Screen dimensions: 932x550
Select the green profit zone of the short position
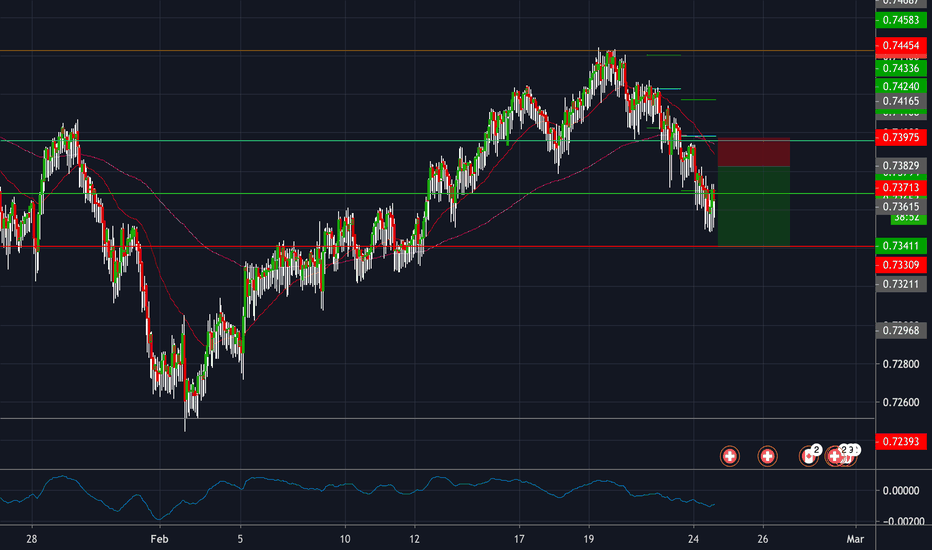754,206
